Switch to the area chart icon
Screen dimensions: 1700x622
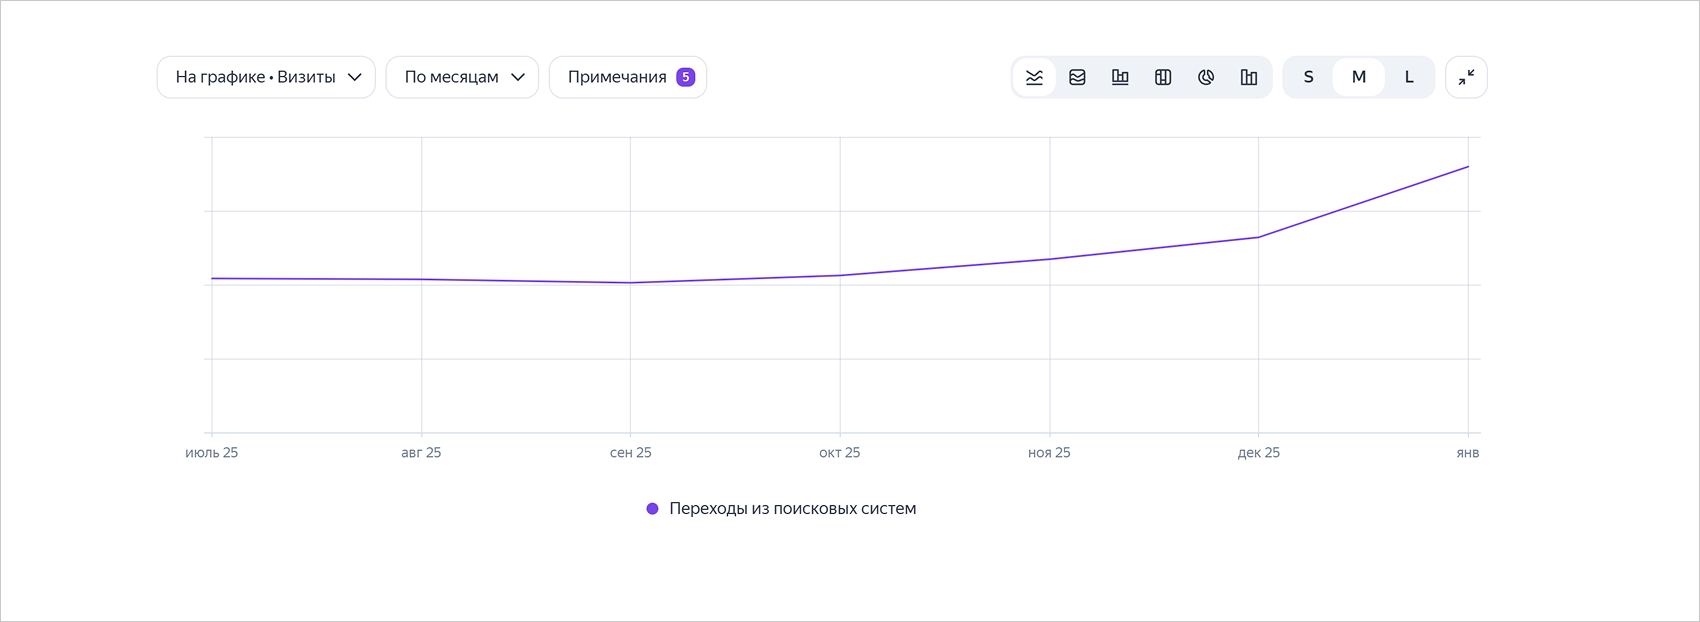coord(1077,77)
